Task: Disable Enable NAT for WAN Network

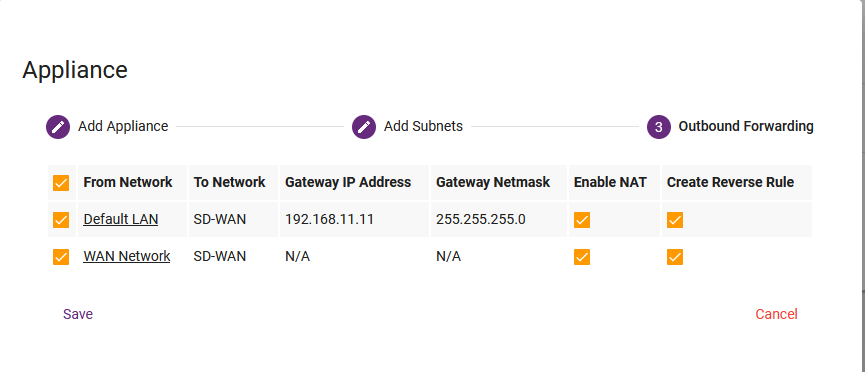Action: pos(581,257)
